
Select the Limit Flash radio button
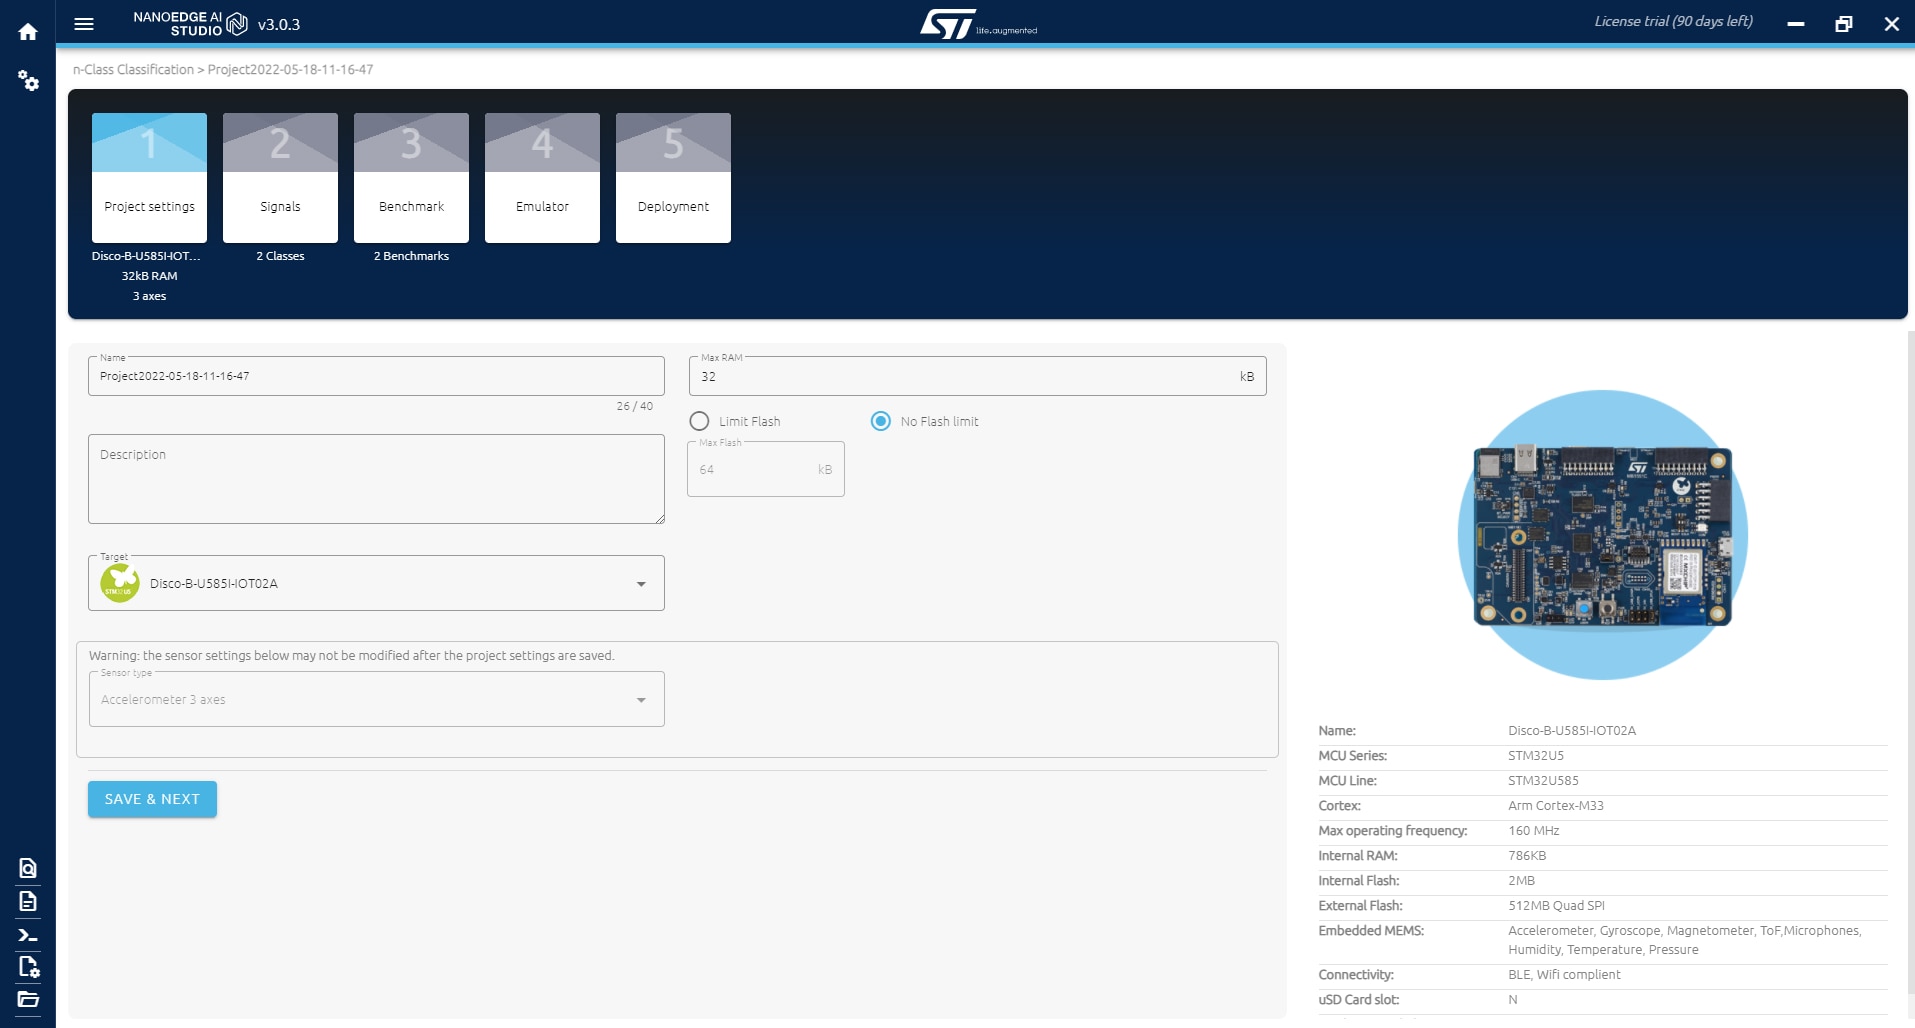(x=699, y=421)
